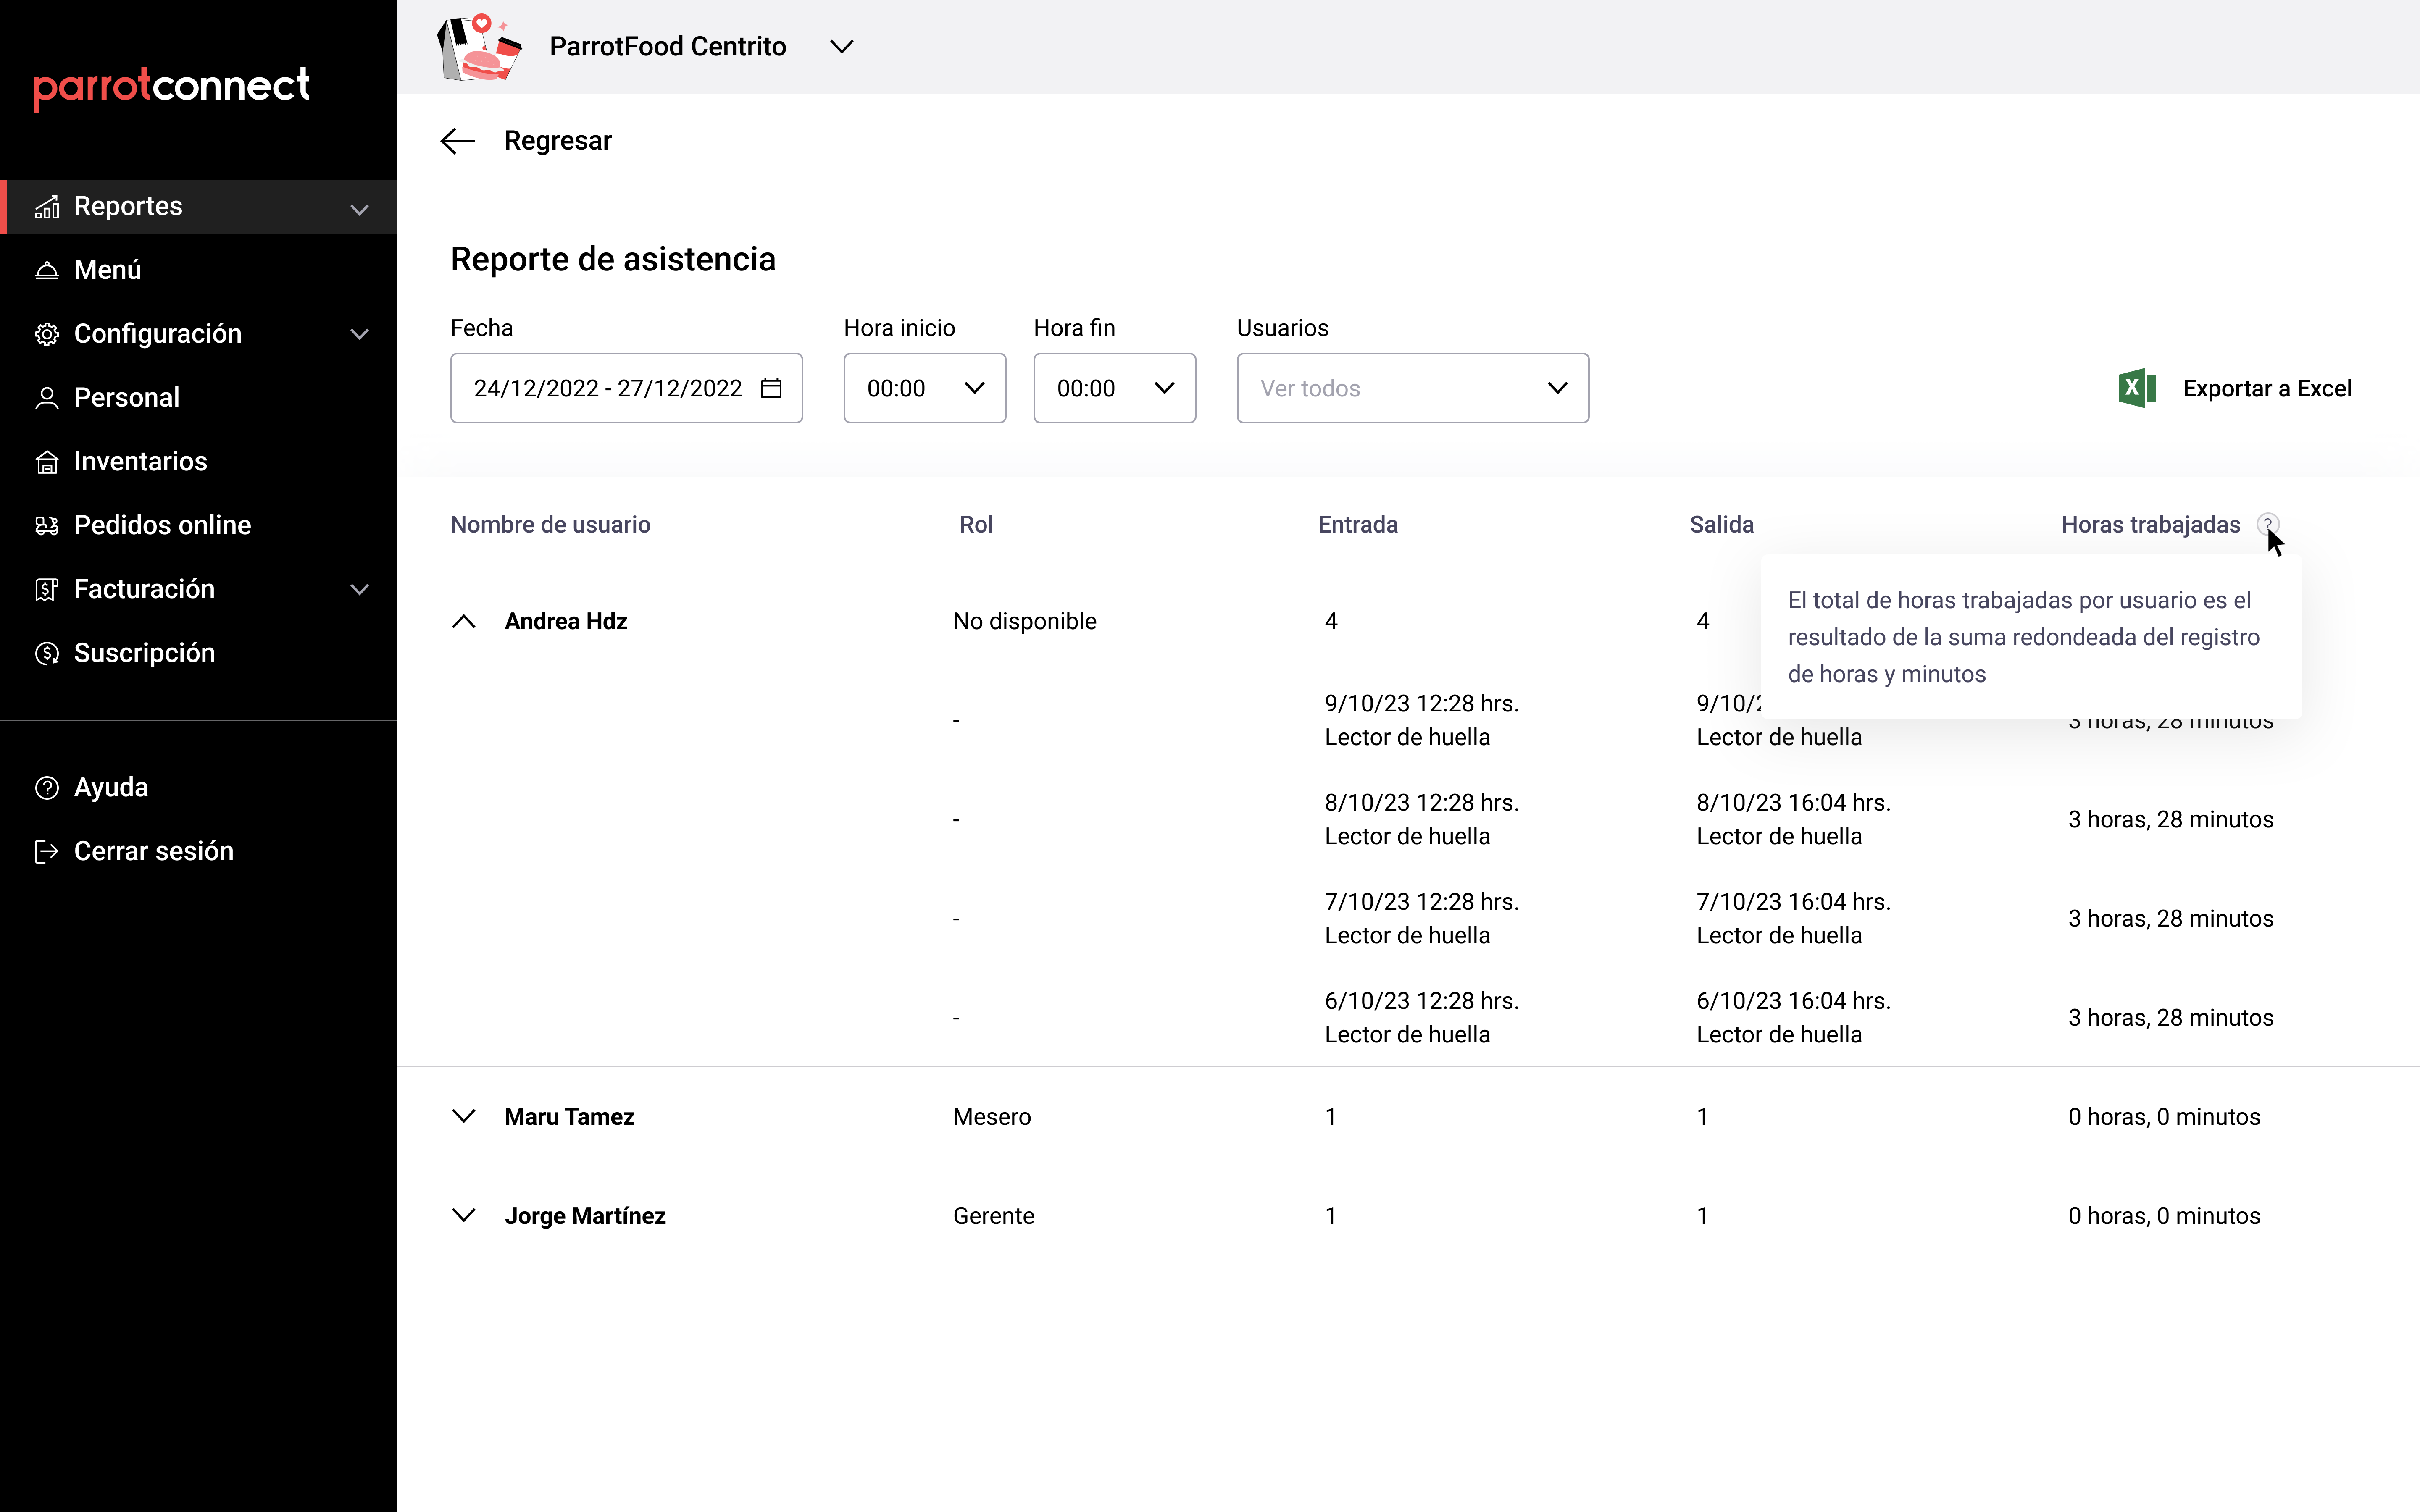Click the 8/10/23 12:28 hrs. entry
The height and width of the screenshot is (1512, 2420).
[1422, 803]
